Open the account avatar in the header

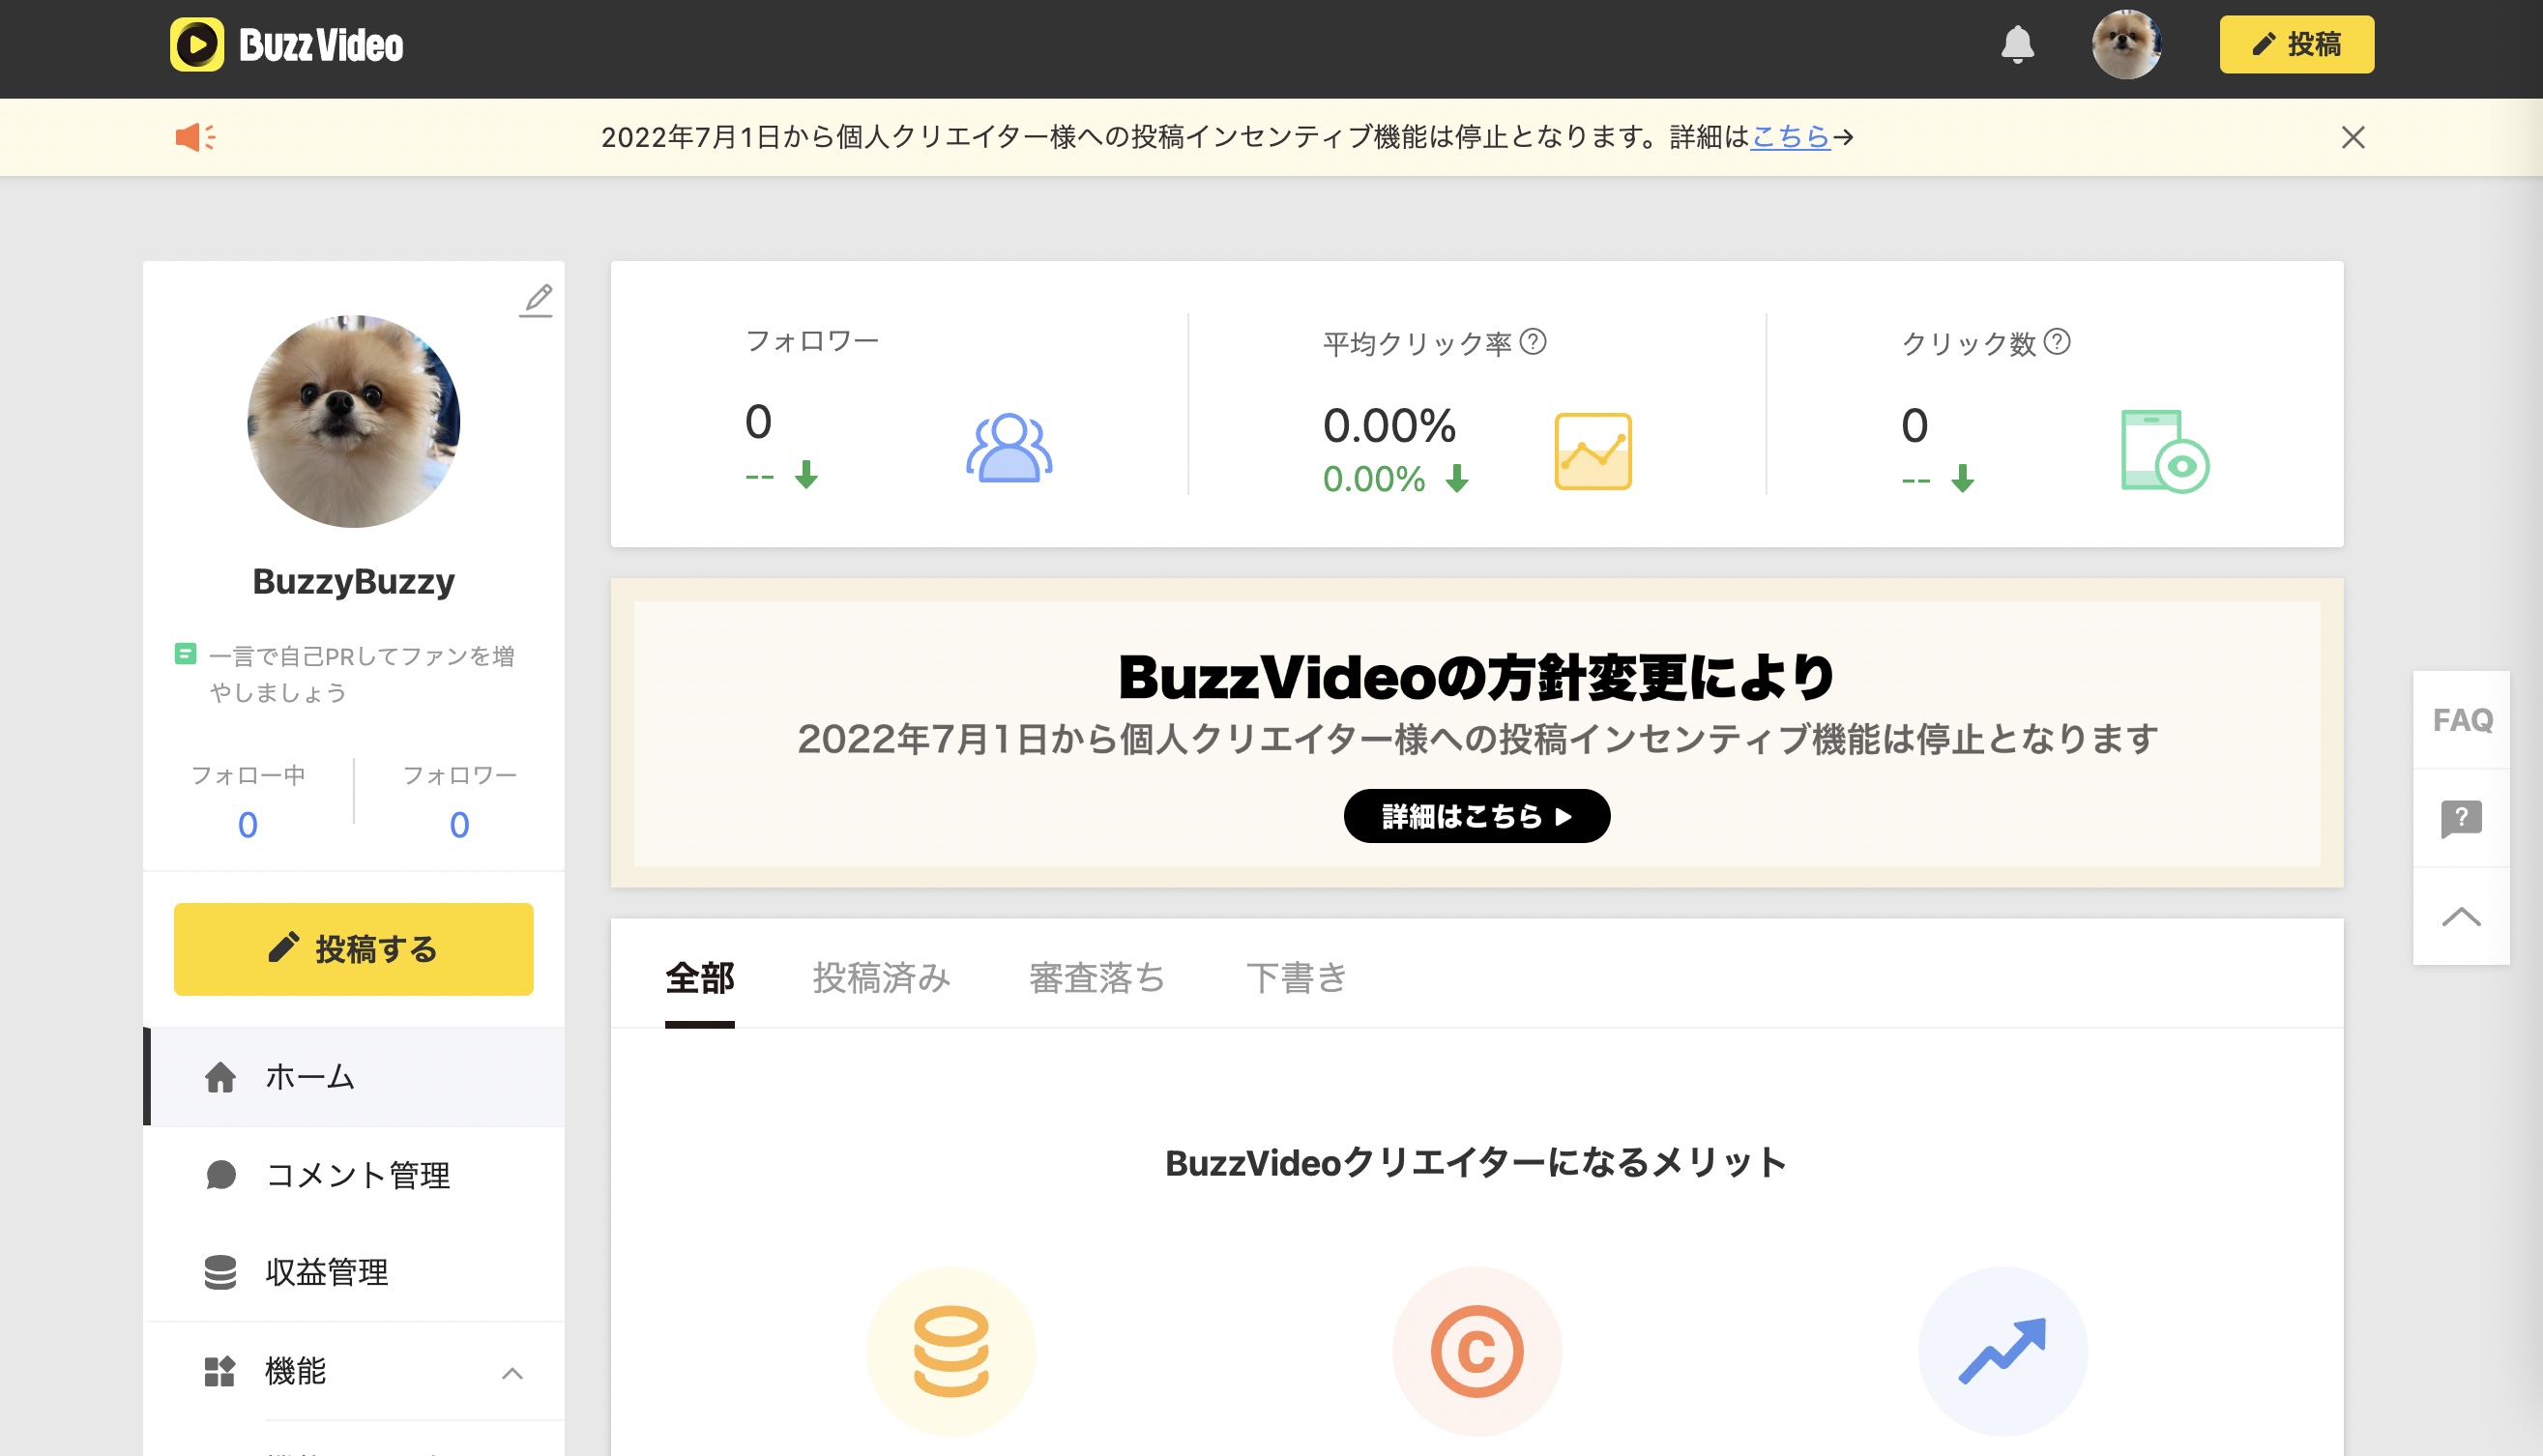2126,45
